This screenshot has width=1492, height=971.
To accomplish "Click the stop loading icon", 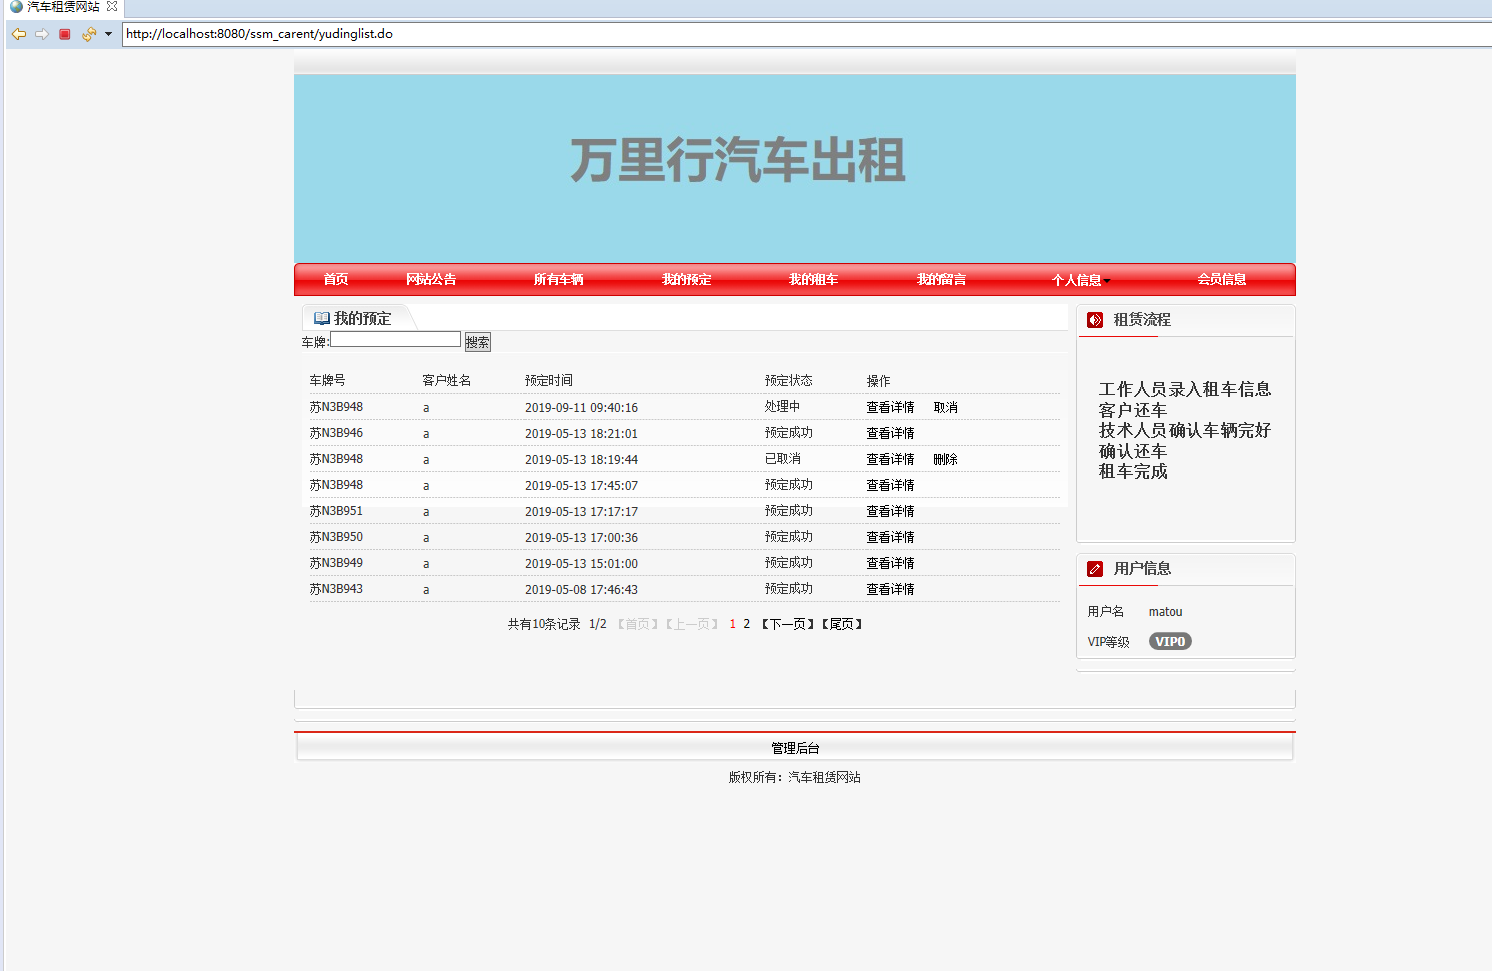I will pyautogui.click(x=64, y=33).
